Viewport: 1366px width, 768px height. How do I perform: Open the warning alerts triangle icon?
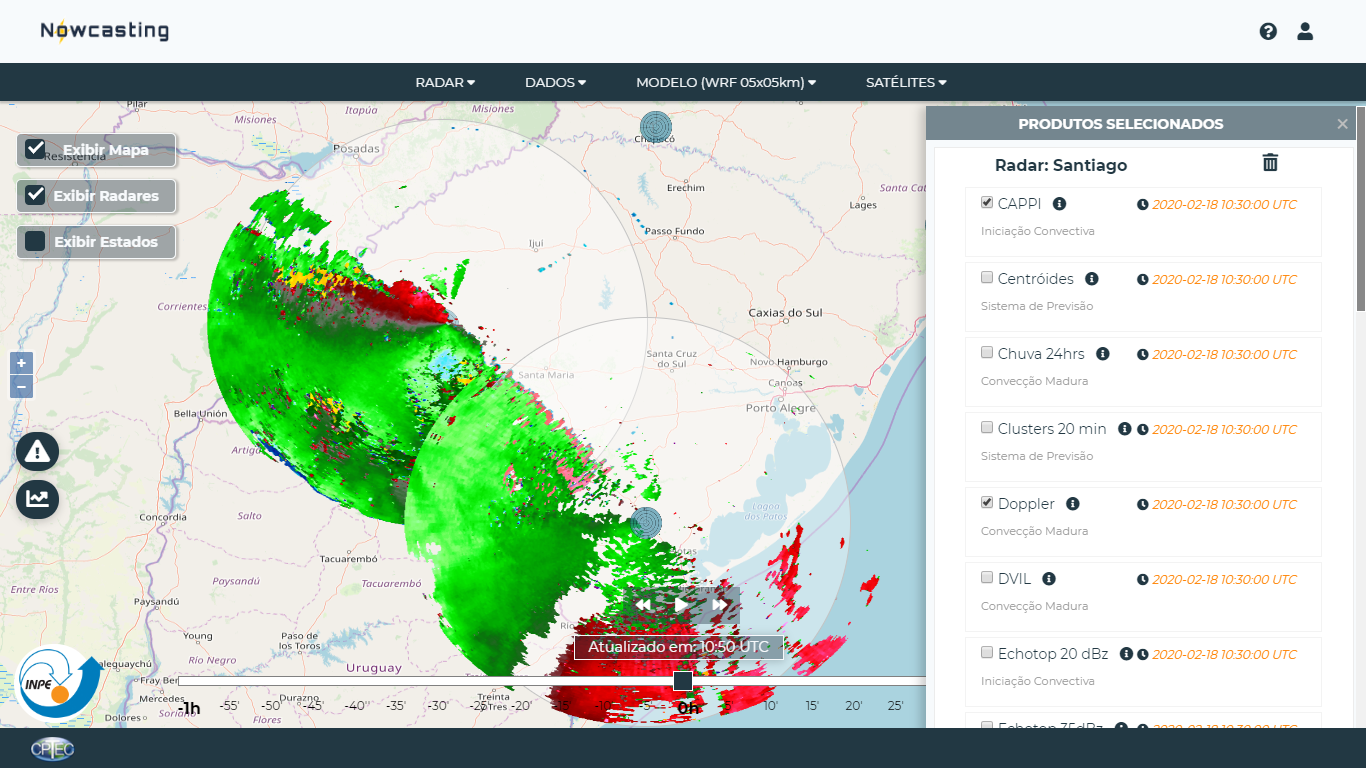point(38,452)
